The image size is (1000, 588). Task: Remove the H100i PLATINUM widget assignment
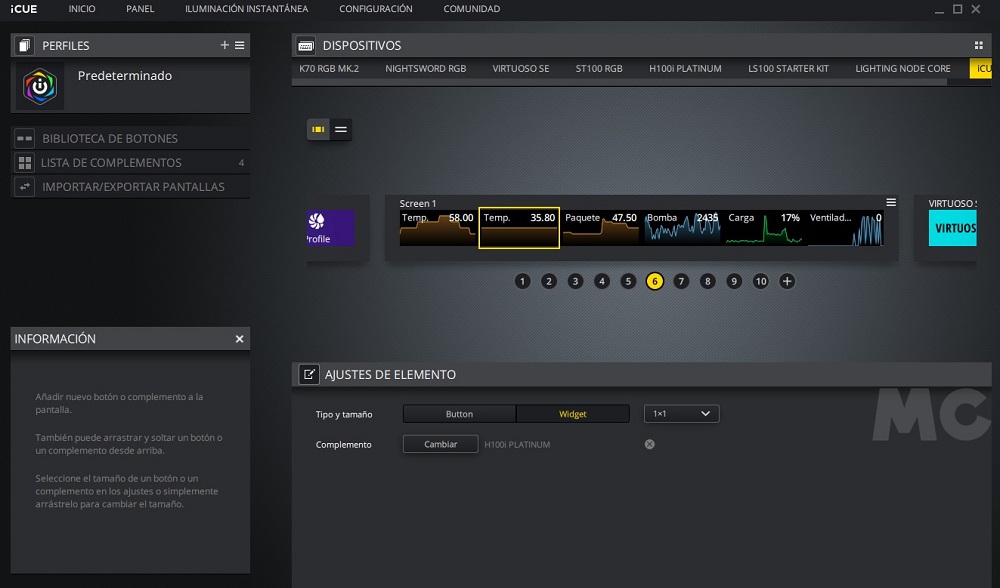(649, 444)
